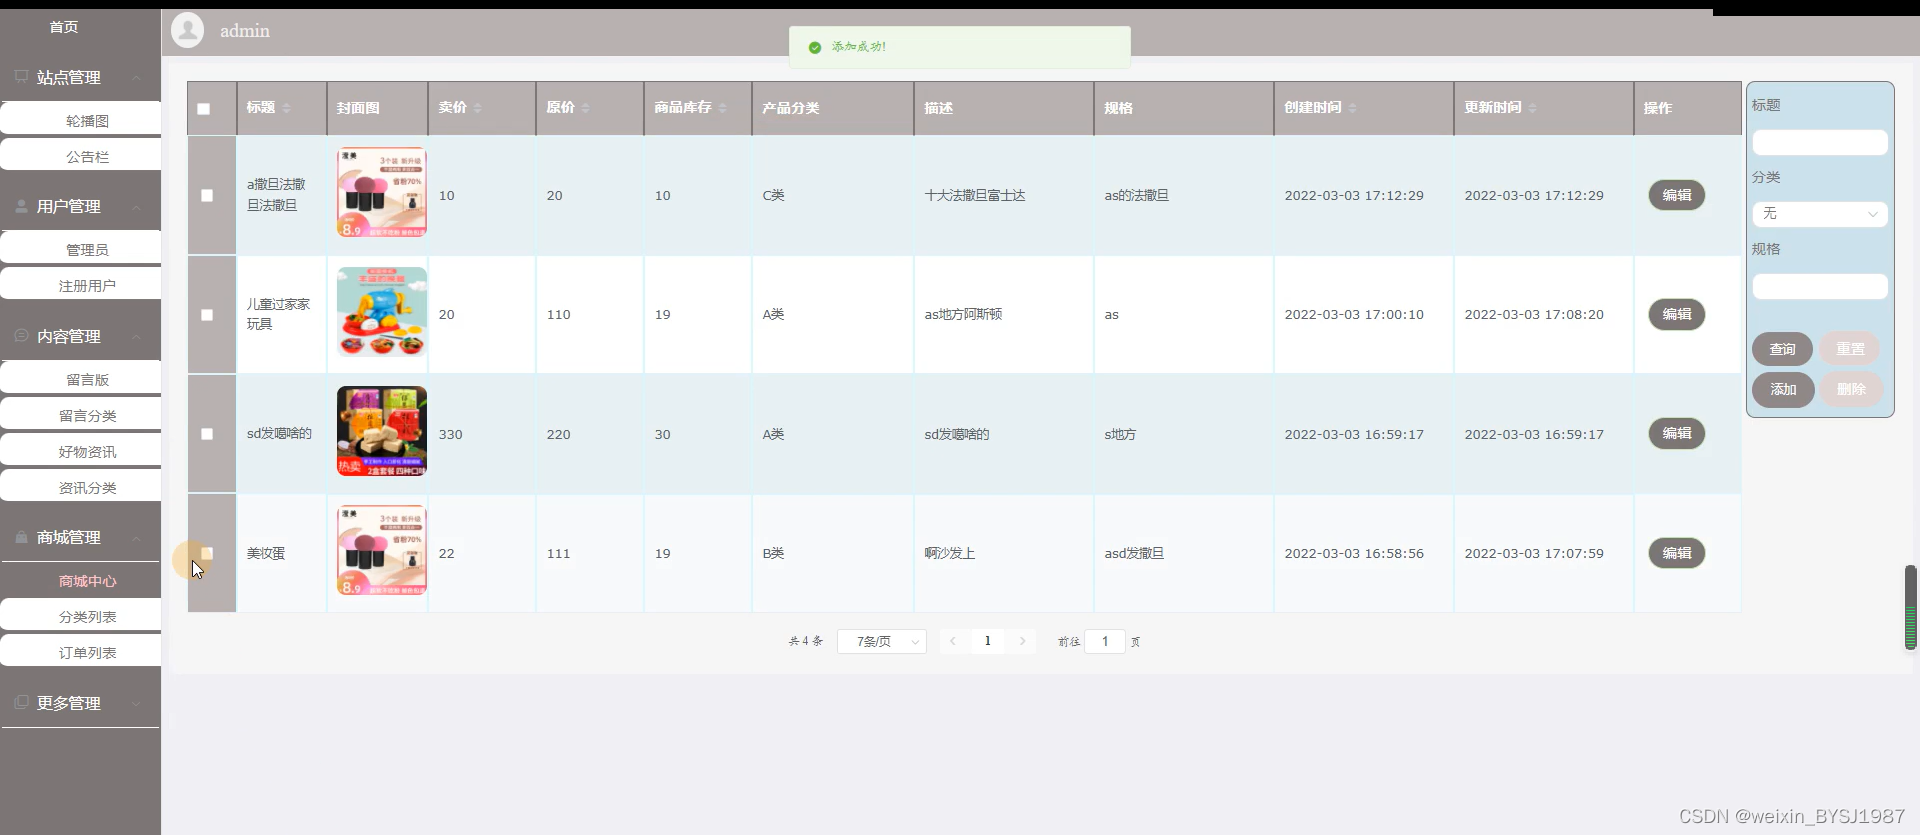Click the page vertical scrollbar thumb
1920x835 pixels.
click(x=1910, y=607)
